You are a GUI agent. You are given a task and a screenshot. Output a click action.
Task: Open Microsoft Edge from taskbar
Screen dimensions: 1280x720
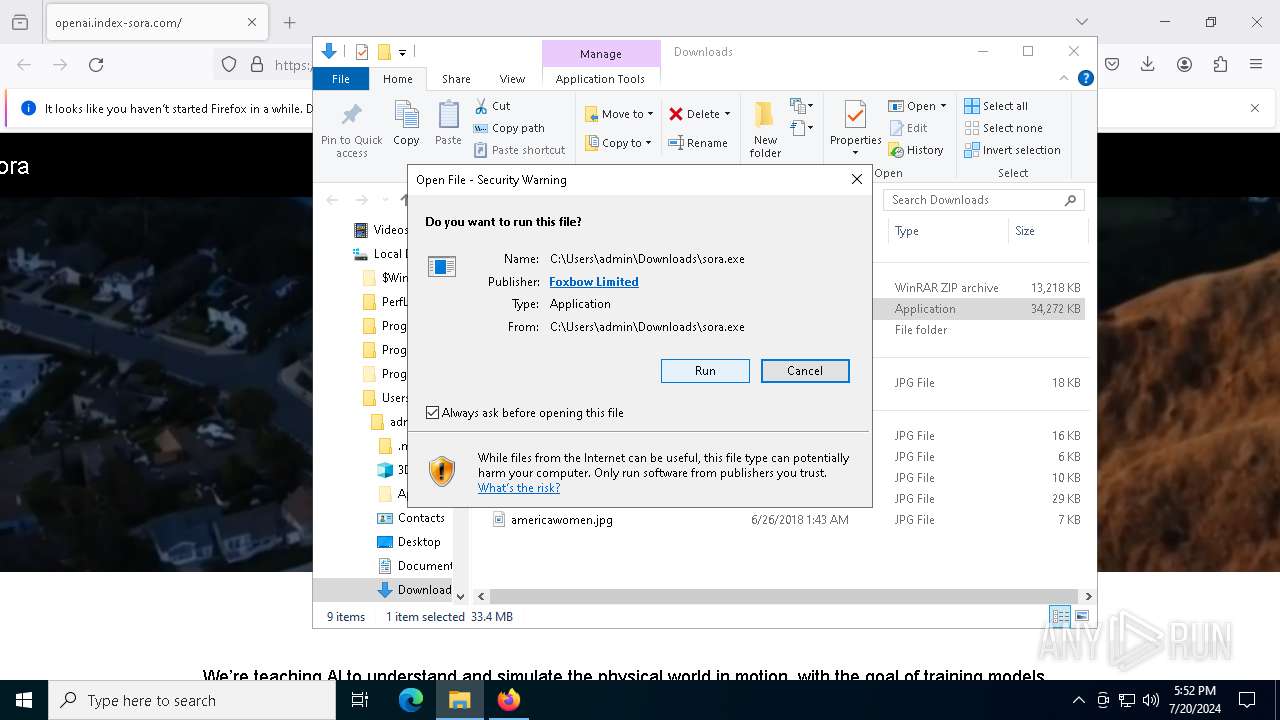pos(411,700)
